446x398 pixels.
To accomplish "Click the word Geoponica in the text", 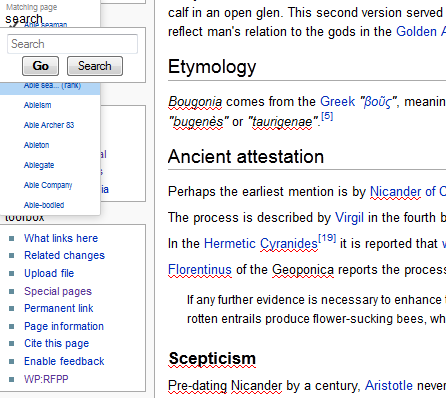I will (x=303, y=270).
